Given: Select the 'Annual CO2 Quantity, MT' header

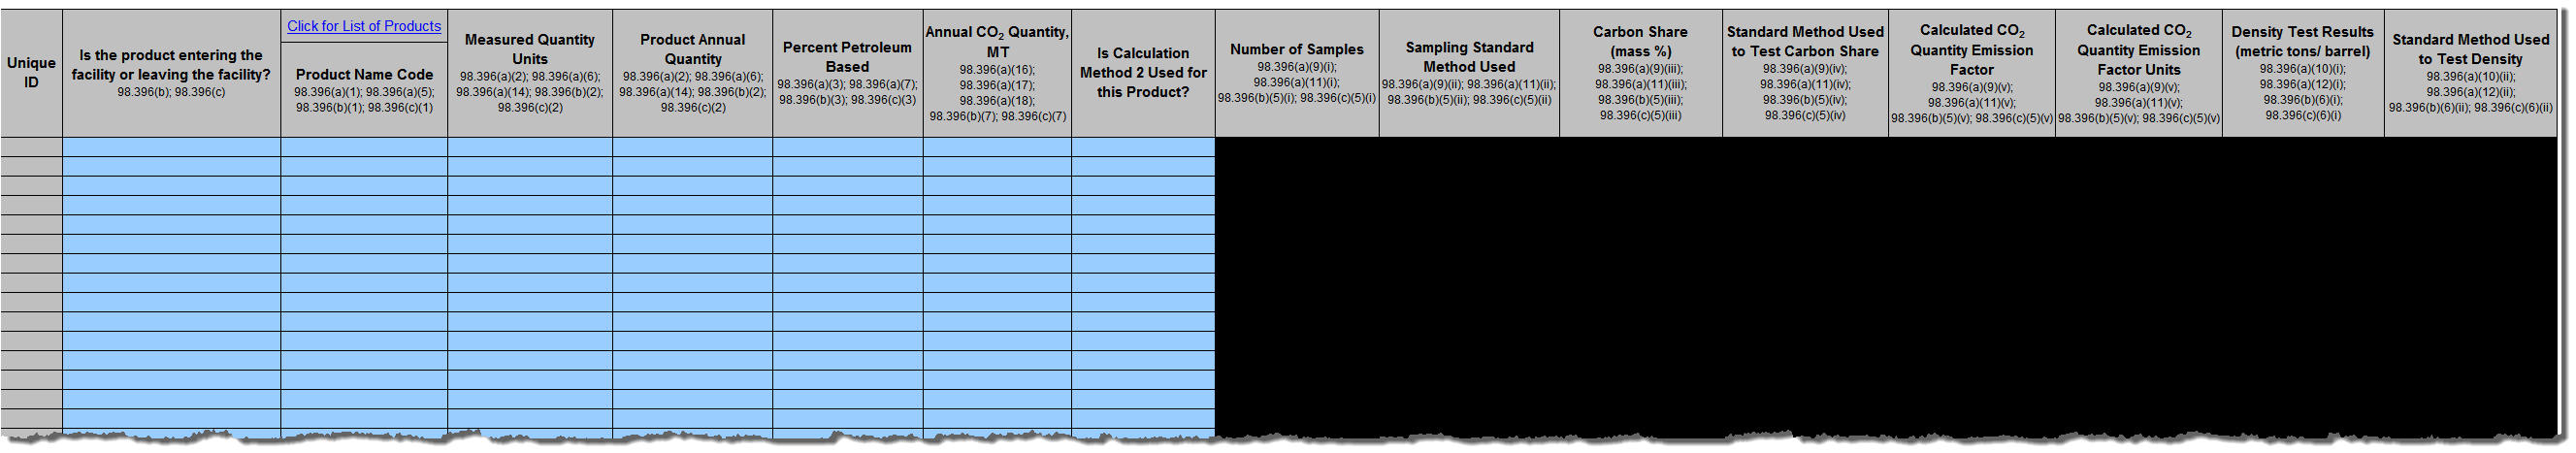Looking at the screenshot, I should point(997,73).
